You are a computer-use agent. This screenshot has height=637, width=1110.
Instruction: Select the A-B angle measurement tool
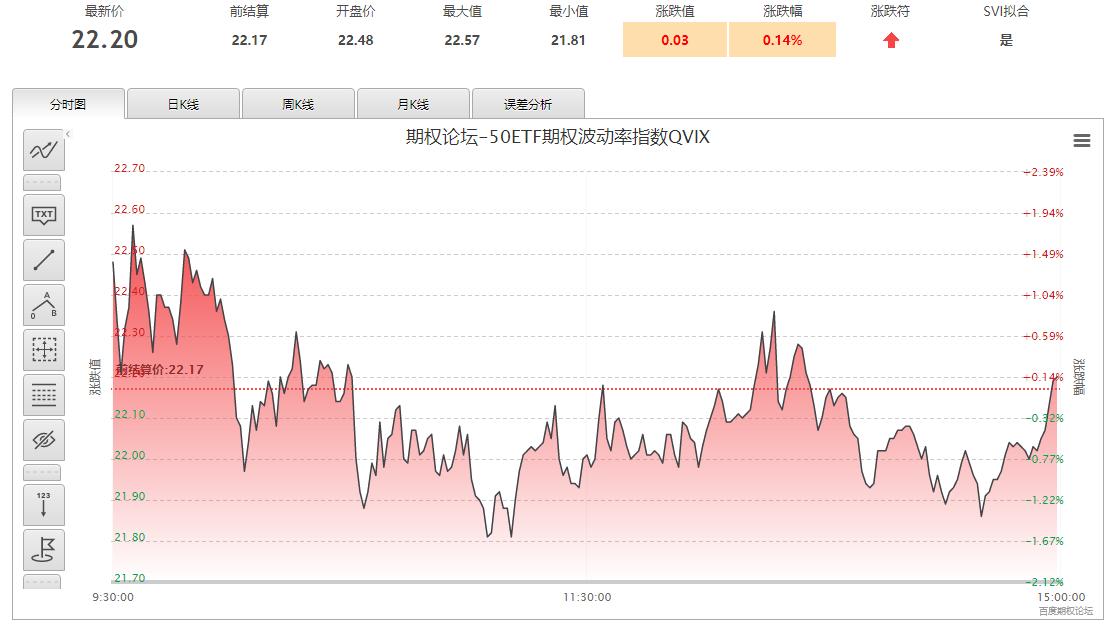[44, 303]
